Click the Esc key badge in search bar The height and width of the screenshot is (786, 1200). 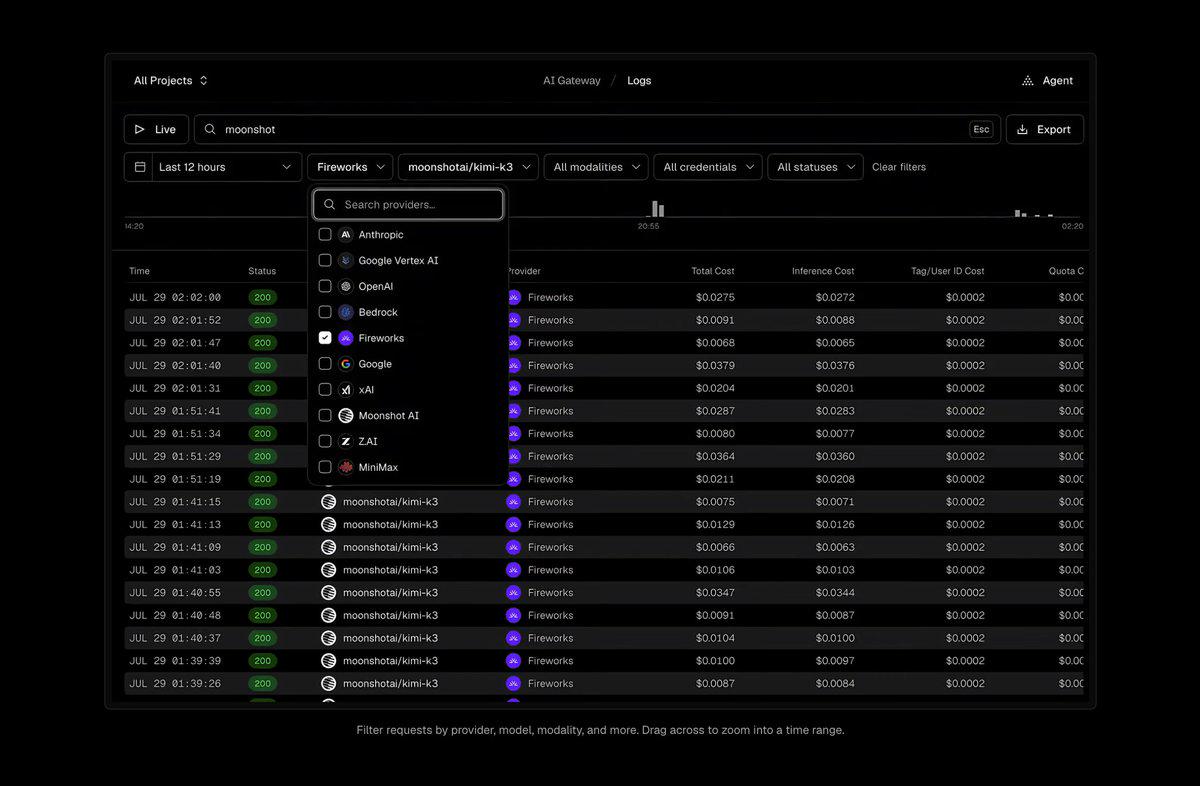coord(981,129)
